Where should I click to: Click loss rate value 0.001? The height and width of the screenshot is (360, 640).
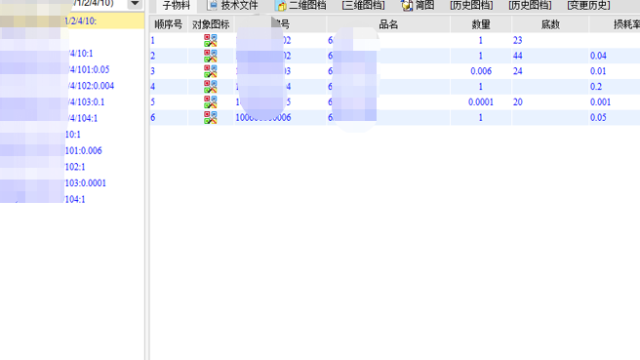[600, 102]
